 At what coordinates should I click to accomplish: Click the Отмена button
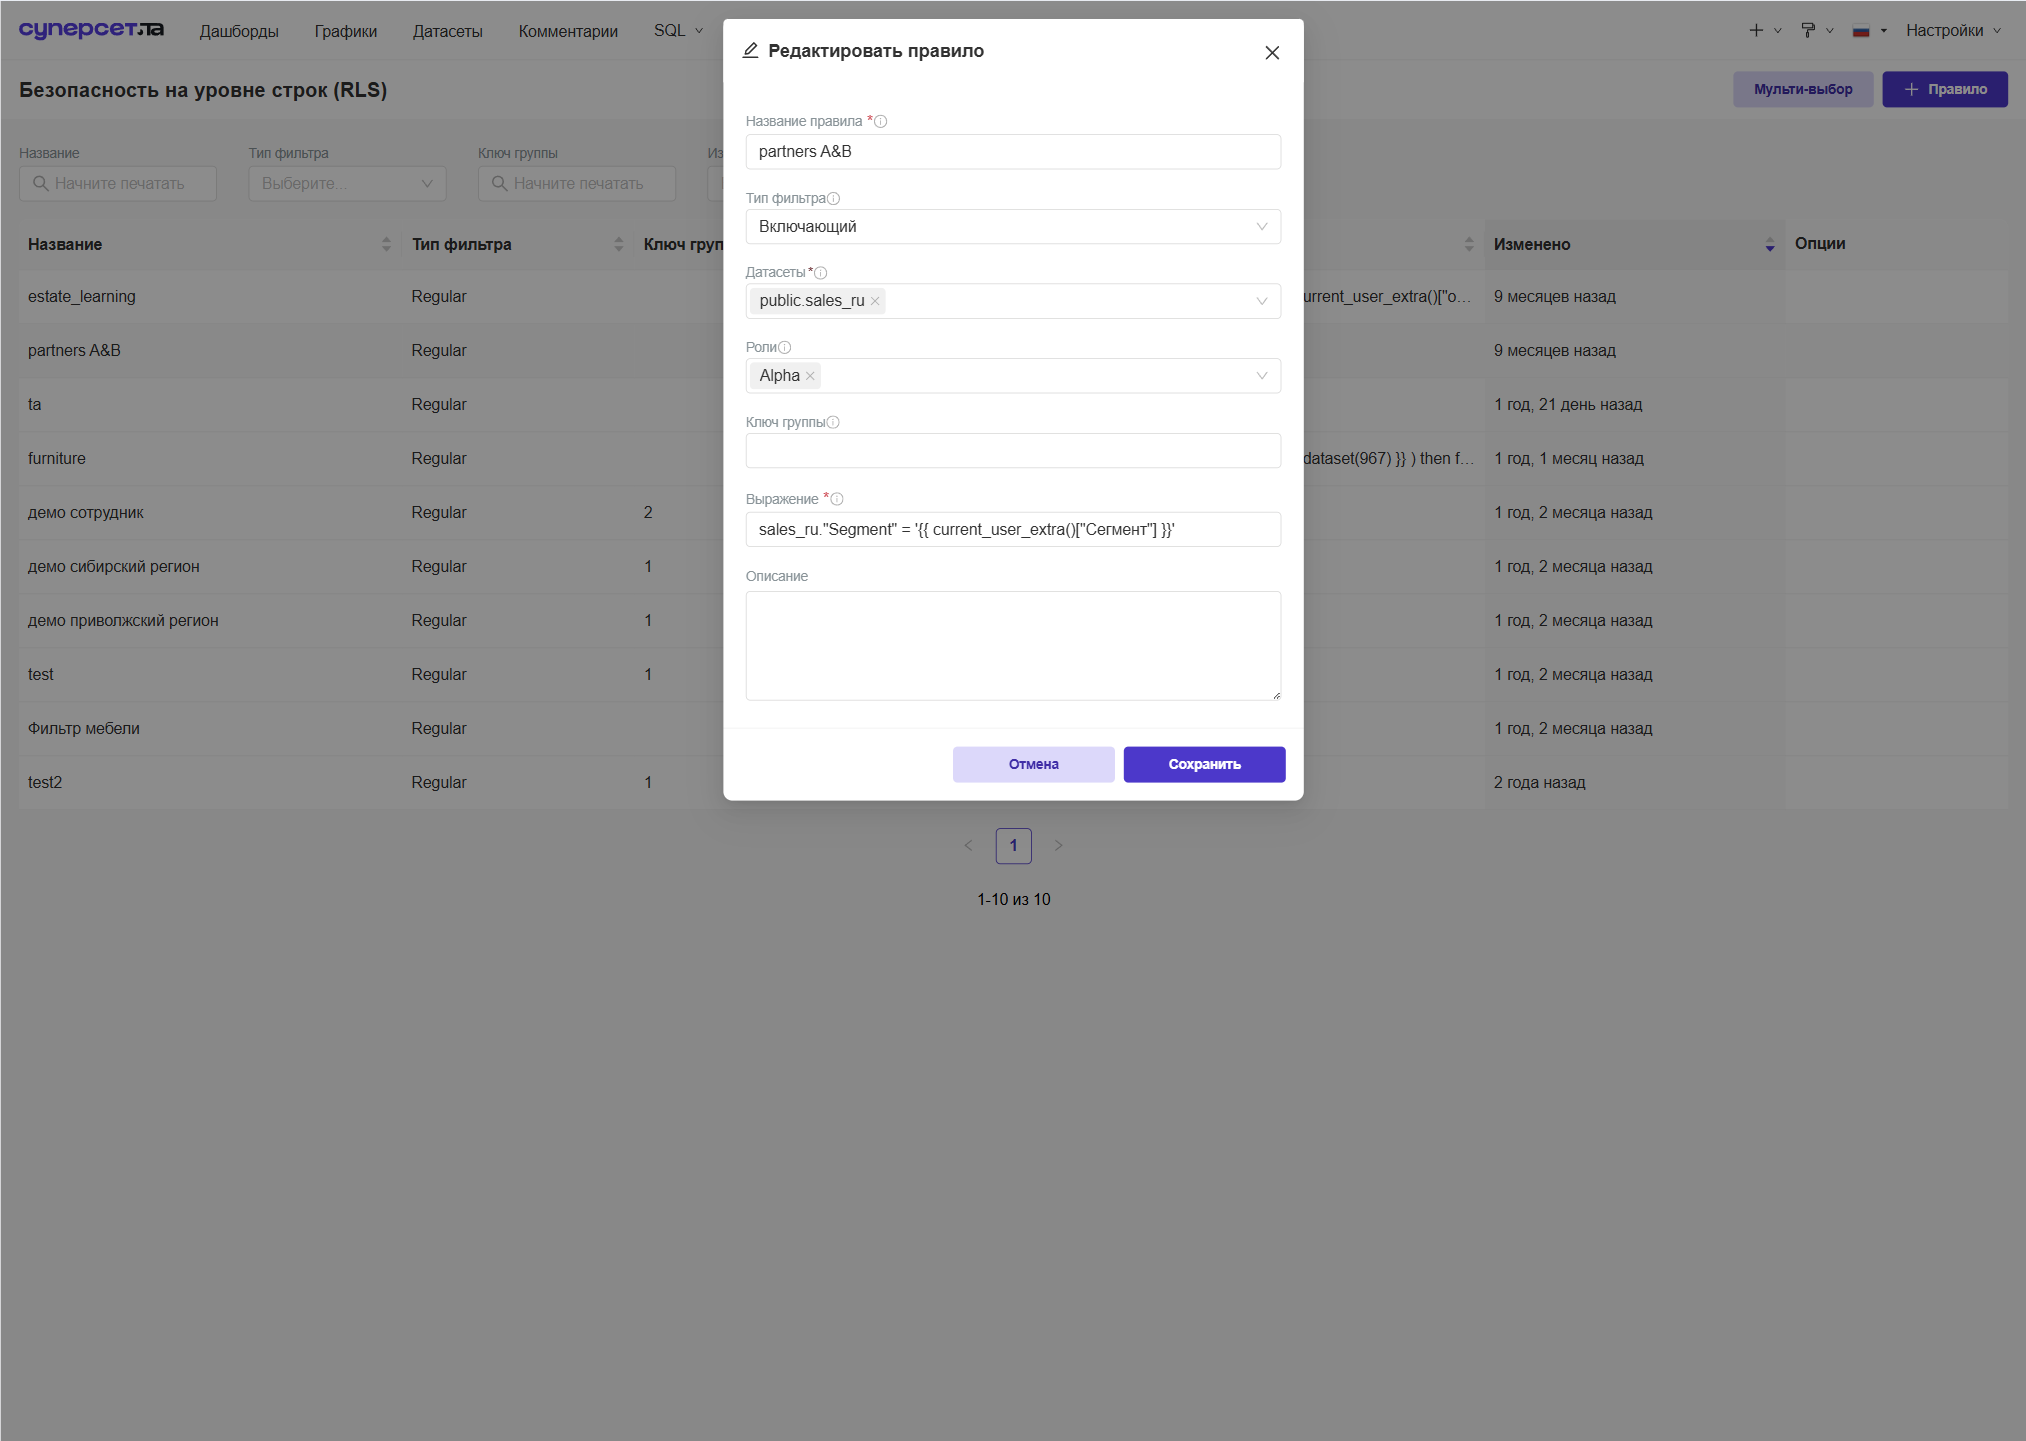(1033, 765)
